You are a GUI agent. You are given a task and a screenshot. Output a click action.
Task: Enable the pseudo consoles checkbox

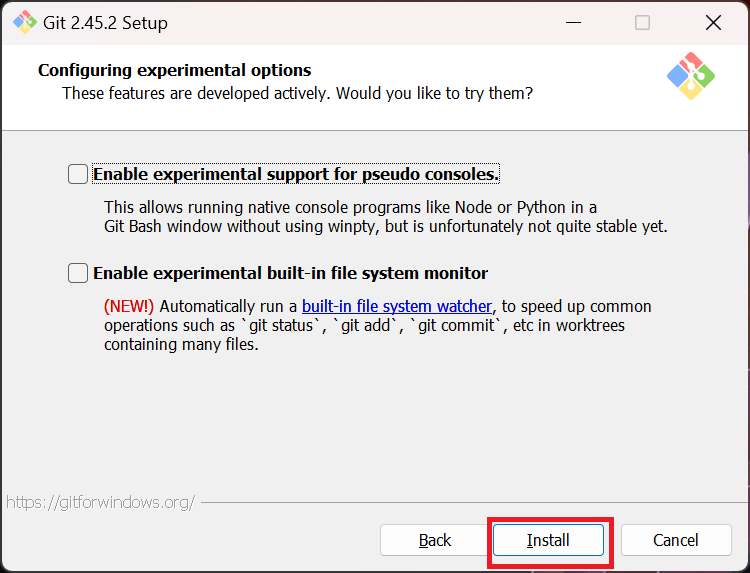(78, 174)
